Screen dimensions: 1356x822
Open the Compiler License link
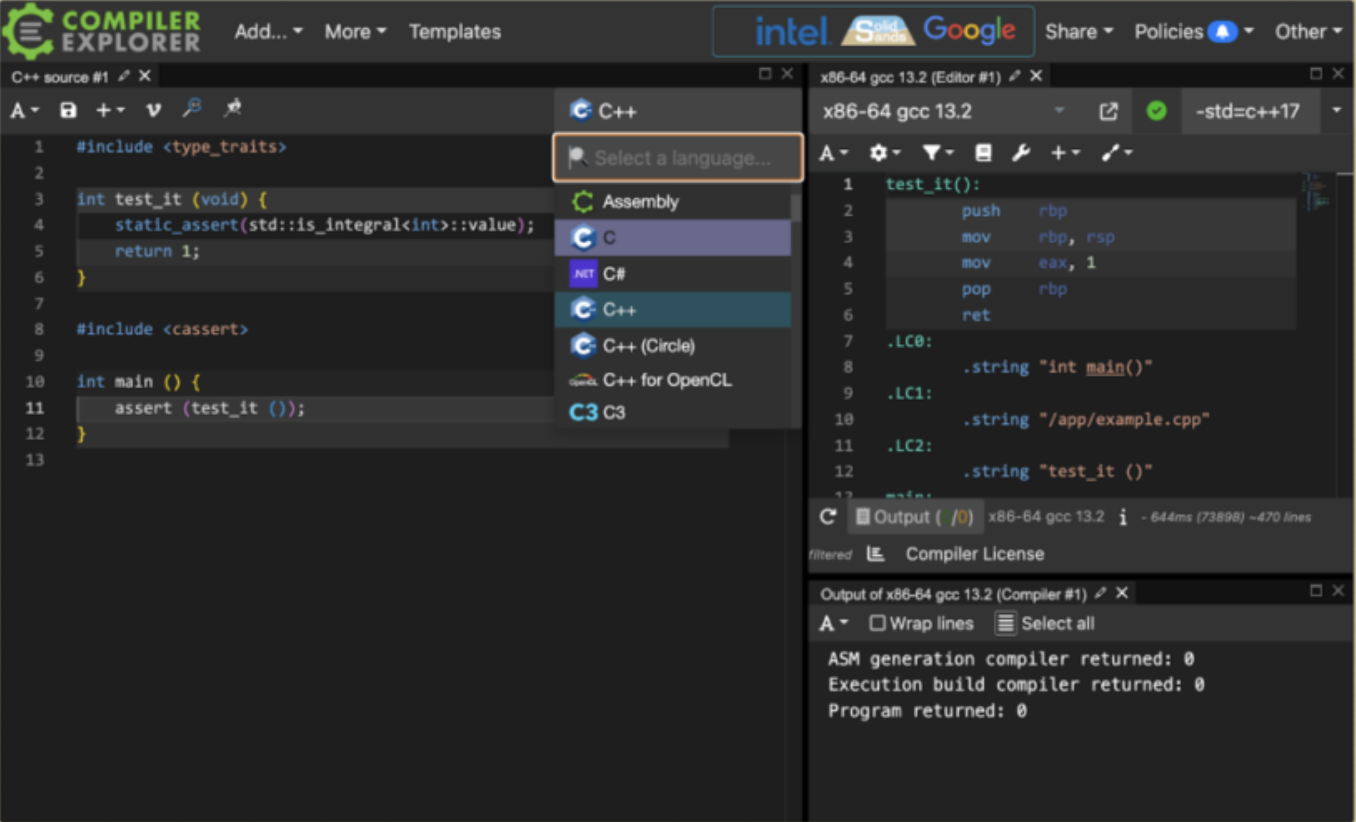974,554
